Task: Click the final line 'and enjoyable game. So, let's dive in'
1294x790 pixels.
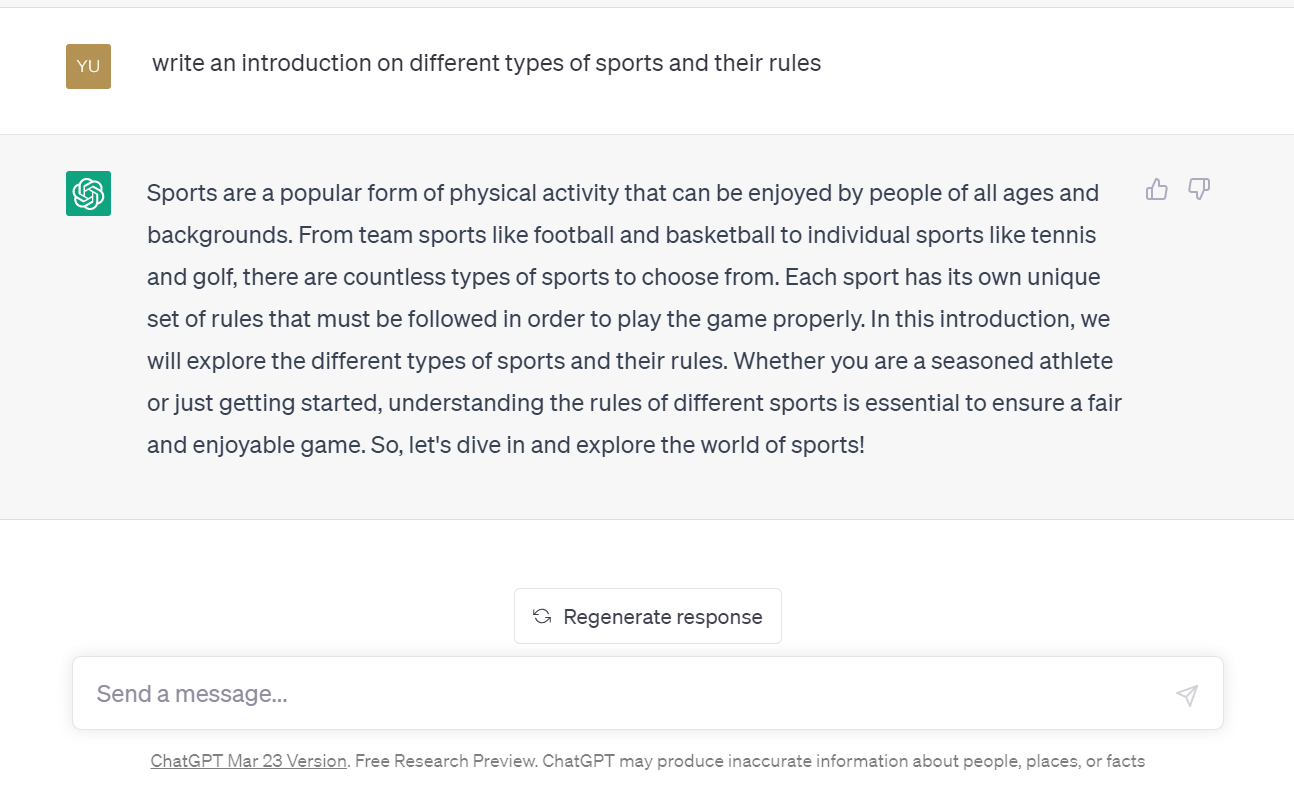Action: click(x=506, y=445)
